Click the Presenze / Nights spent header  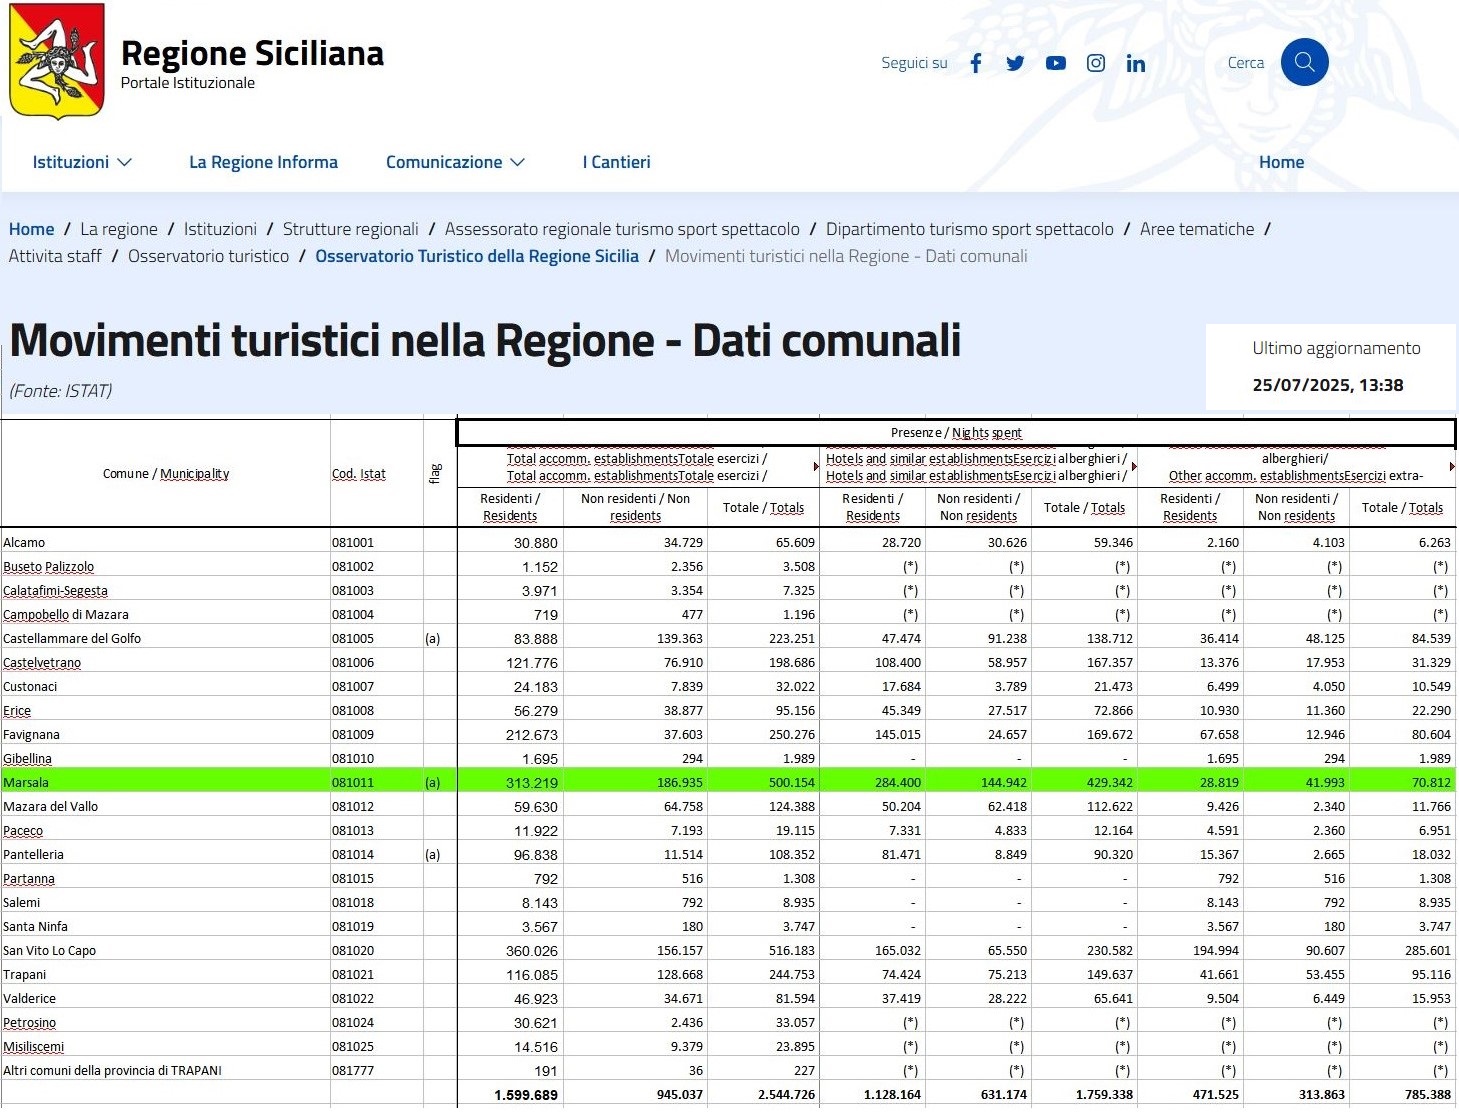955,433
